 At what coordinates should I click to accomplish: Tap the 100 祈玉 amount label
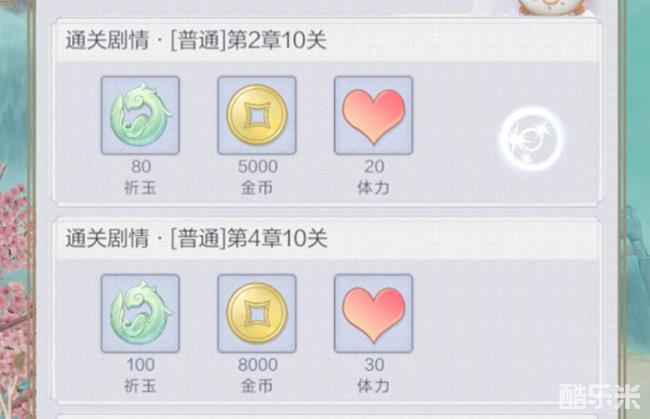(x=141, y=375)
